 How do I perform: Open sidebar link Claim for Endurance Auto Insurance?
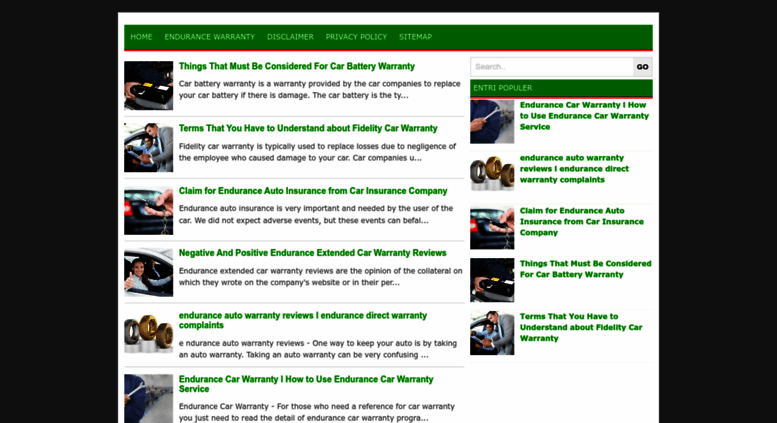point(582,221)
